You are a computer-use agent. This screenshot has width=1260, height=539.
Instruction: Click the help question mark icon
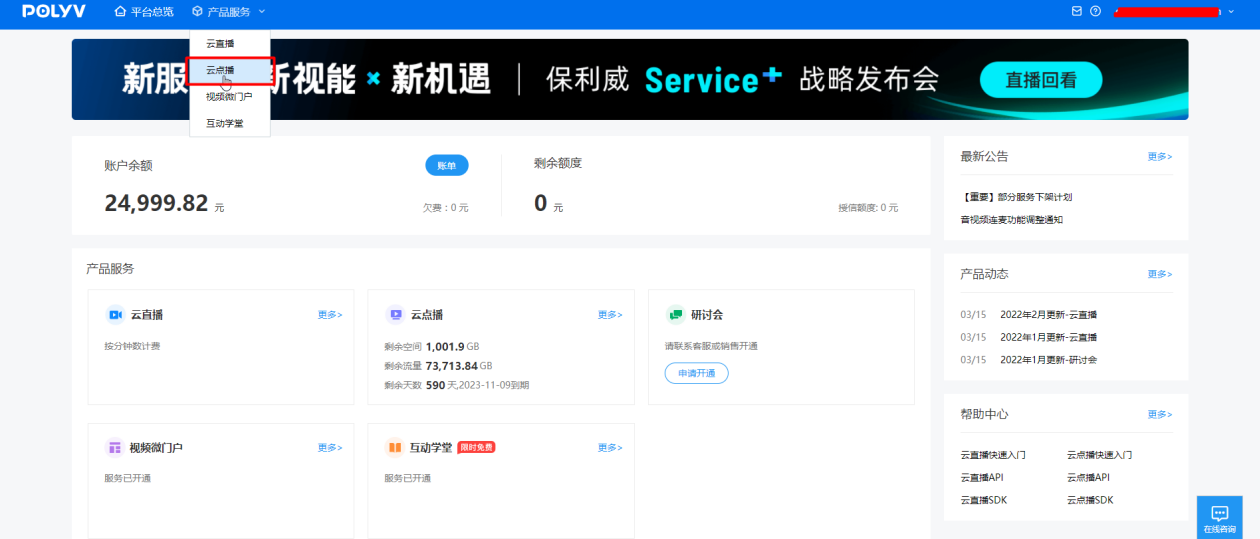click(1096, 12)
